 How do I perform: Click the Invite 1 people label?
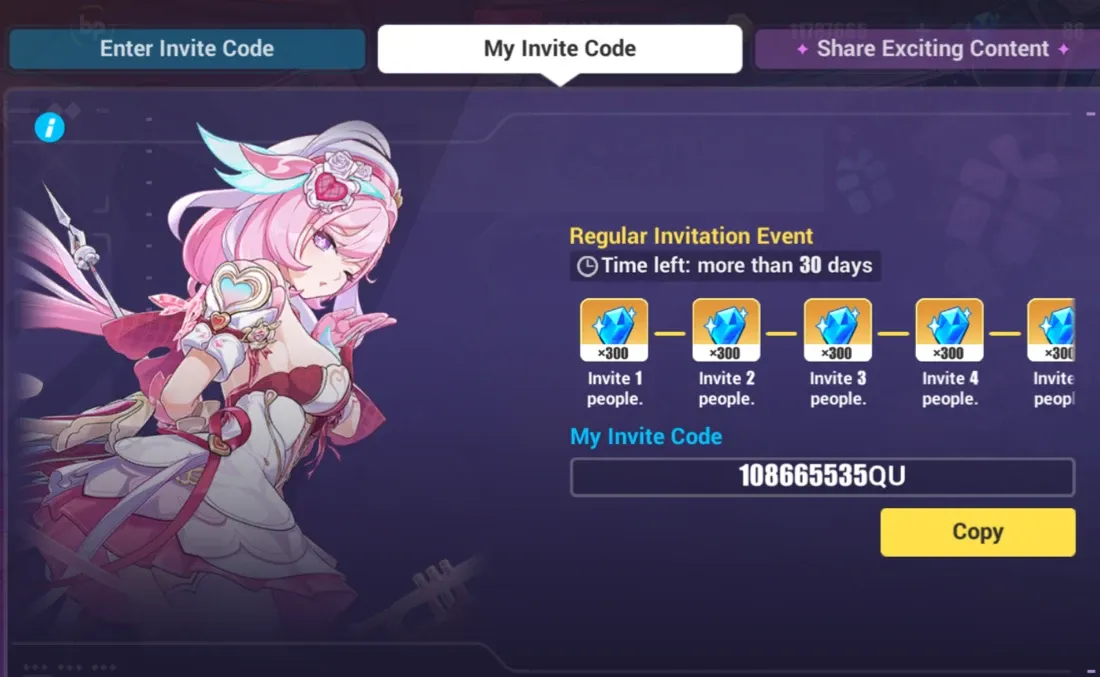[615, 388]
